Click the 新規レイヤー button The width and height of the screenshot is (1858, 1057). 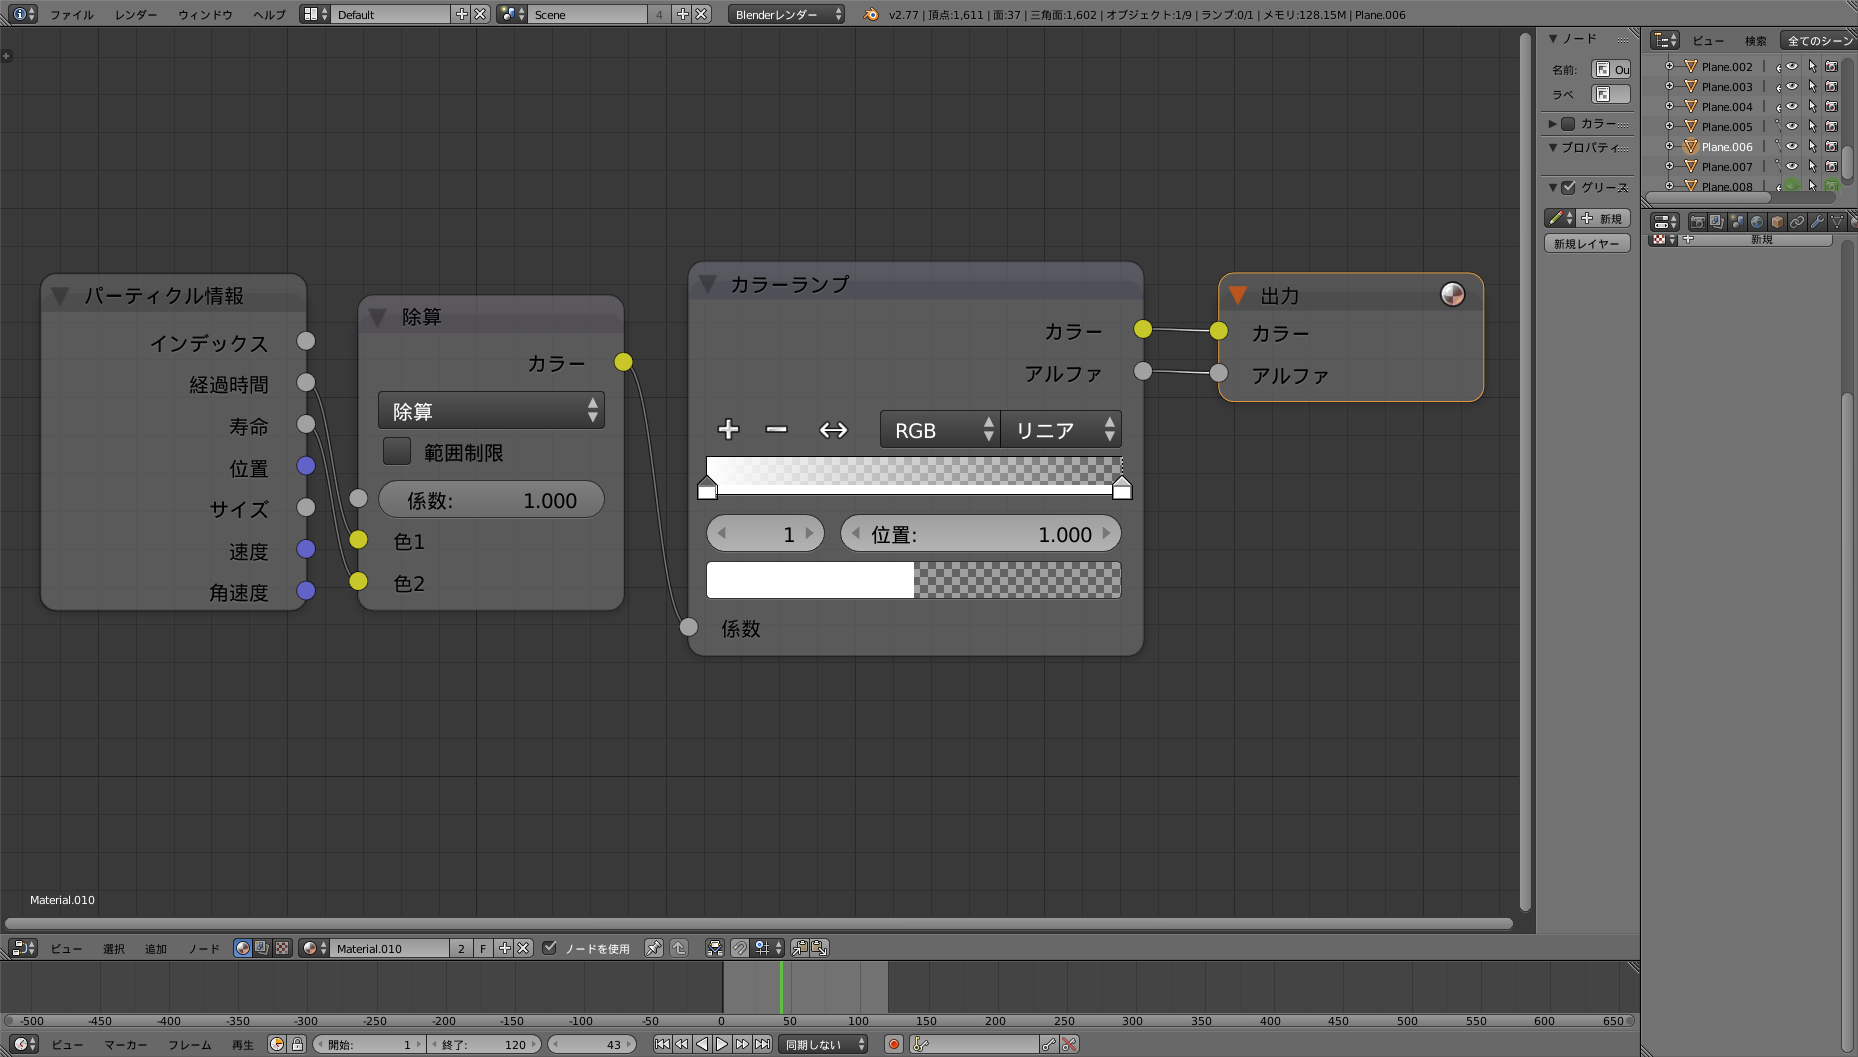(x=1587, y=243)
